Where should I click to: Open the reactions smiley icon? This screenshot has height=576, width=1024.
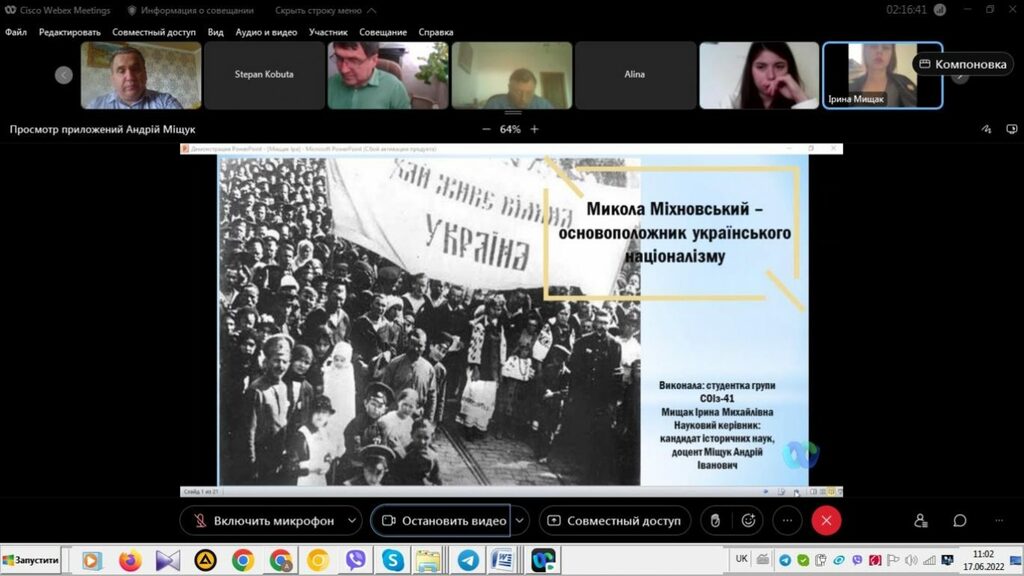747,521
